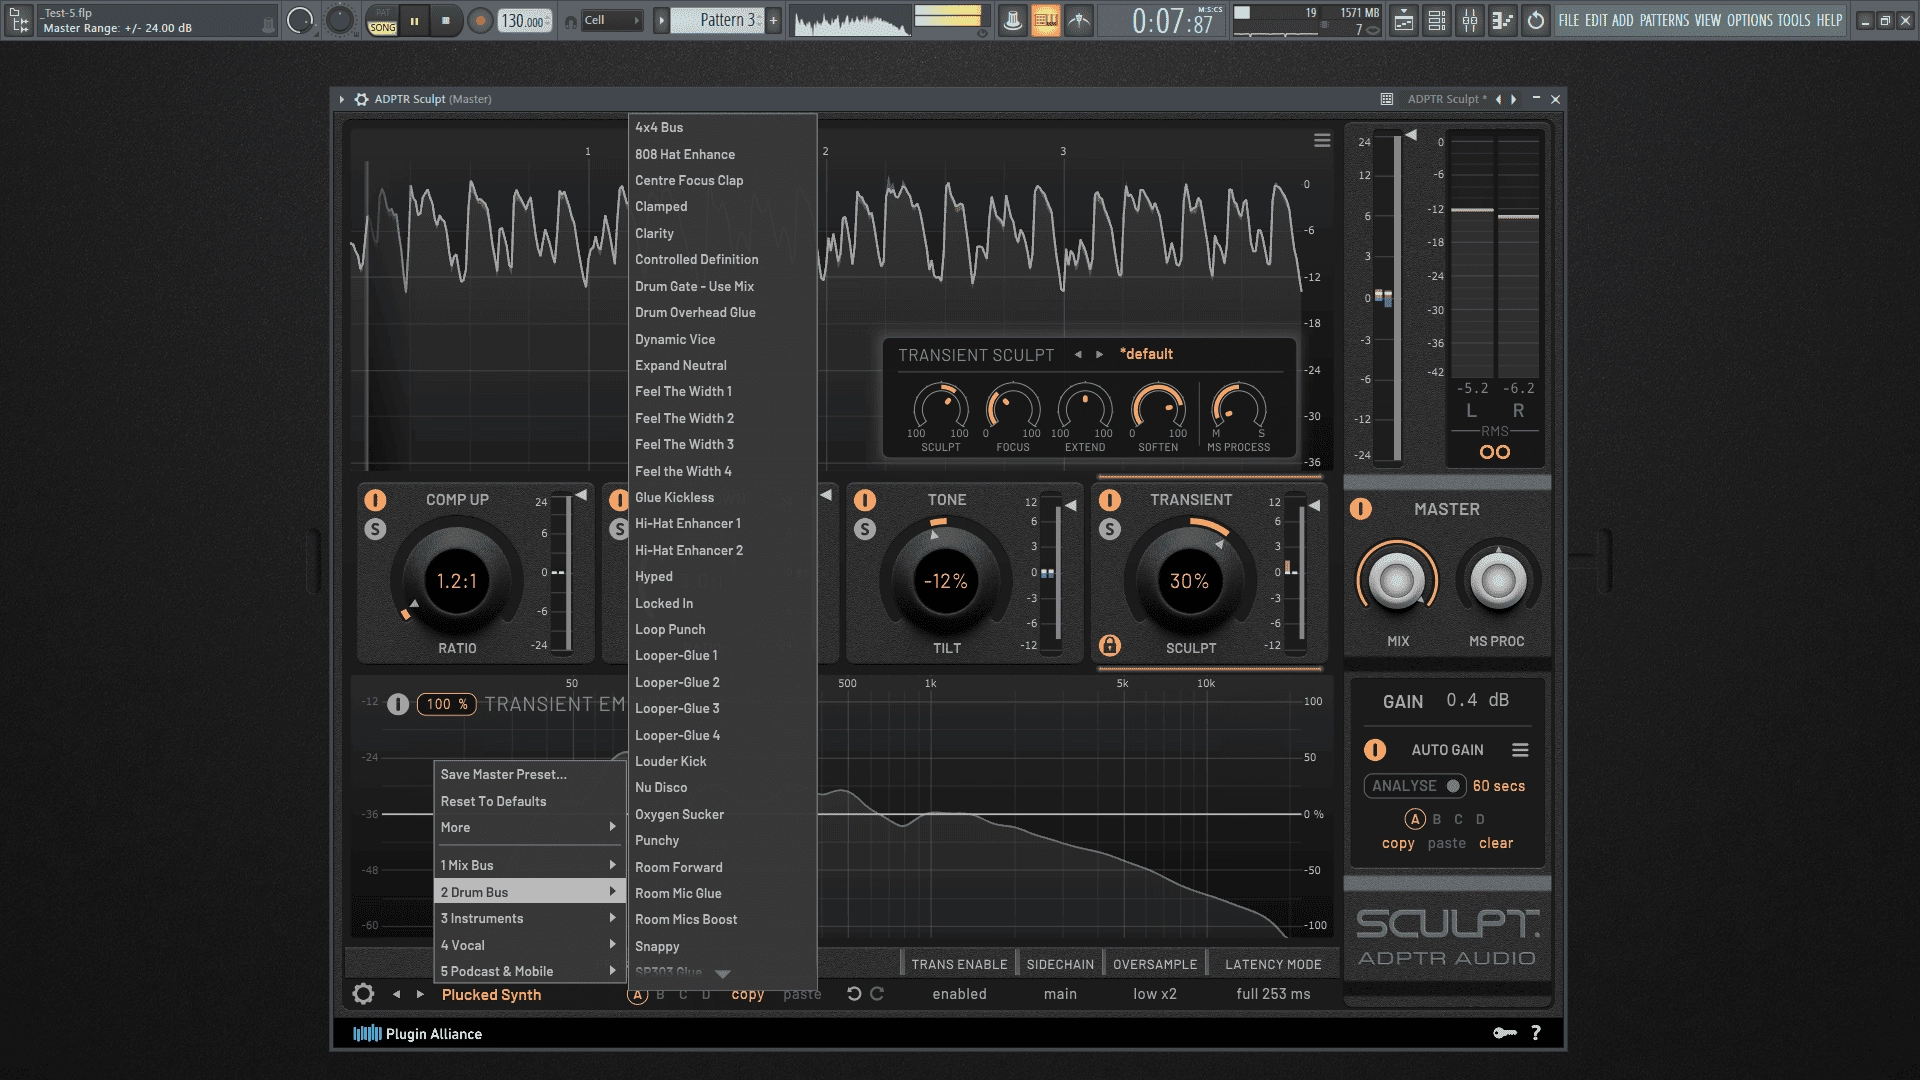Screen dimensions: 1920x1080
Task: Click the ANALYSE button
Action: (x=1414, y=786)
